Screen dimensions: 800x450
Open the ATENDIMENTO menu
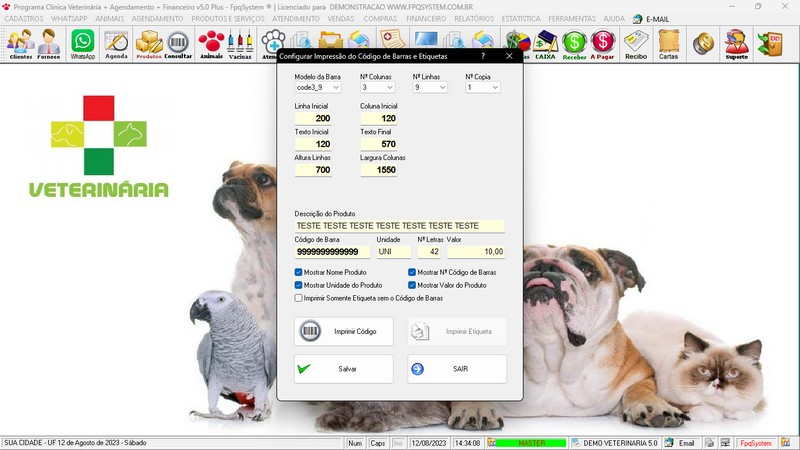tap(296, 19)
